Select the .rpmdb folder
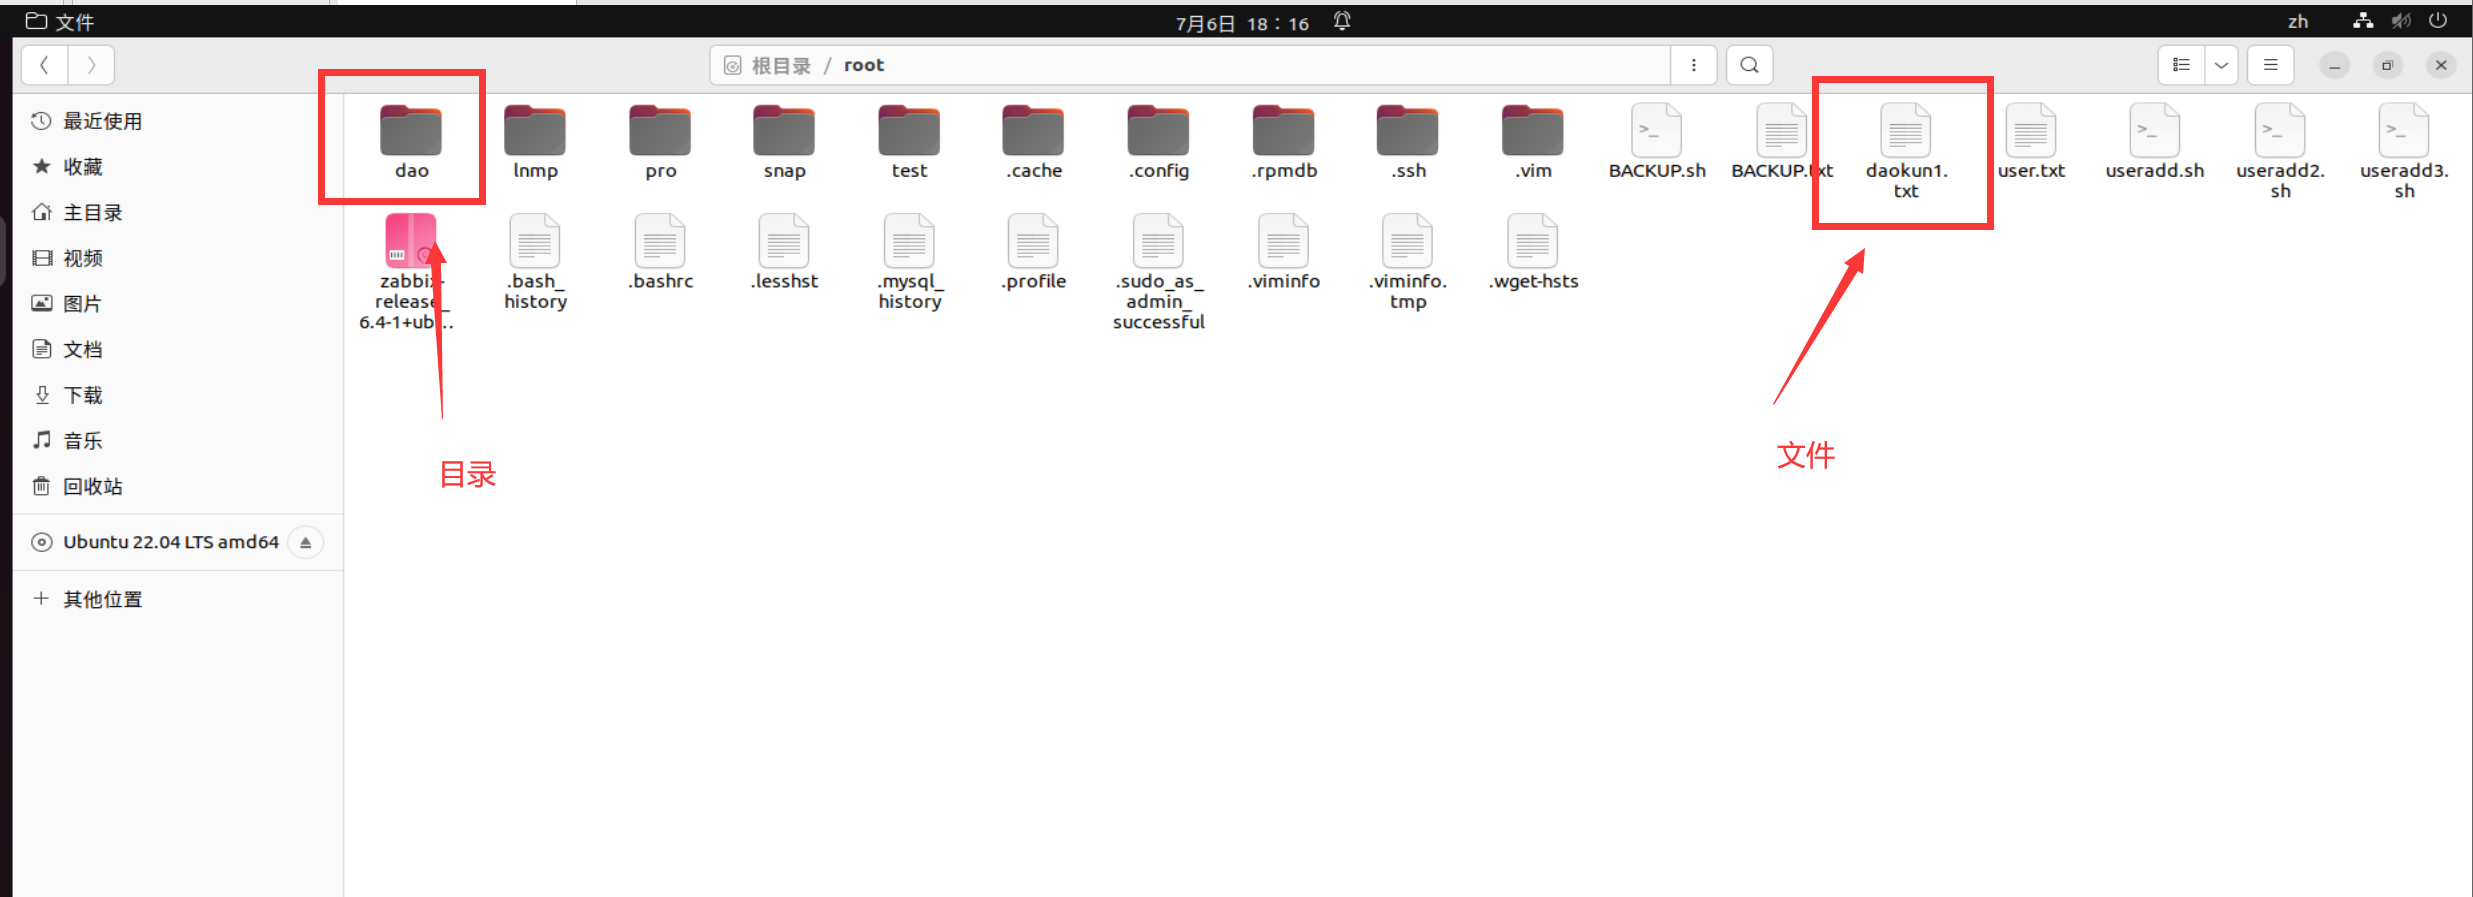The image size is (2473, 897). coord(1283,142)
